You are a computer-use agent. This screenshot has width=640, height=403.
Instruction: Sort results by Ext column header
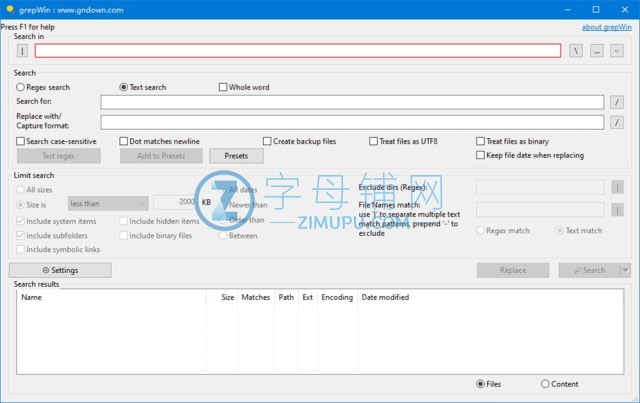pyautogui.click(x=308, y=297)
